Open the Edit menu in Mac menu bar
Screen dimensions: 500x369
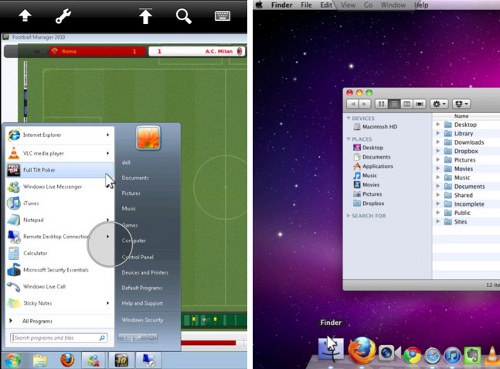click(326, 5)
